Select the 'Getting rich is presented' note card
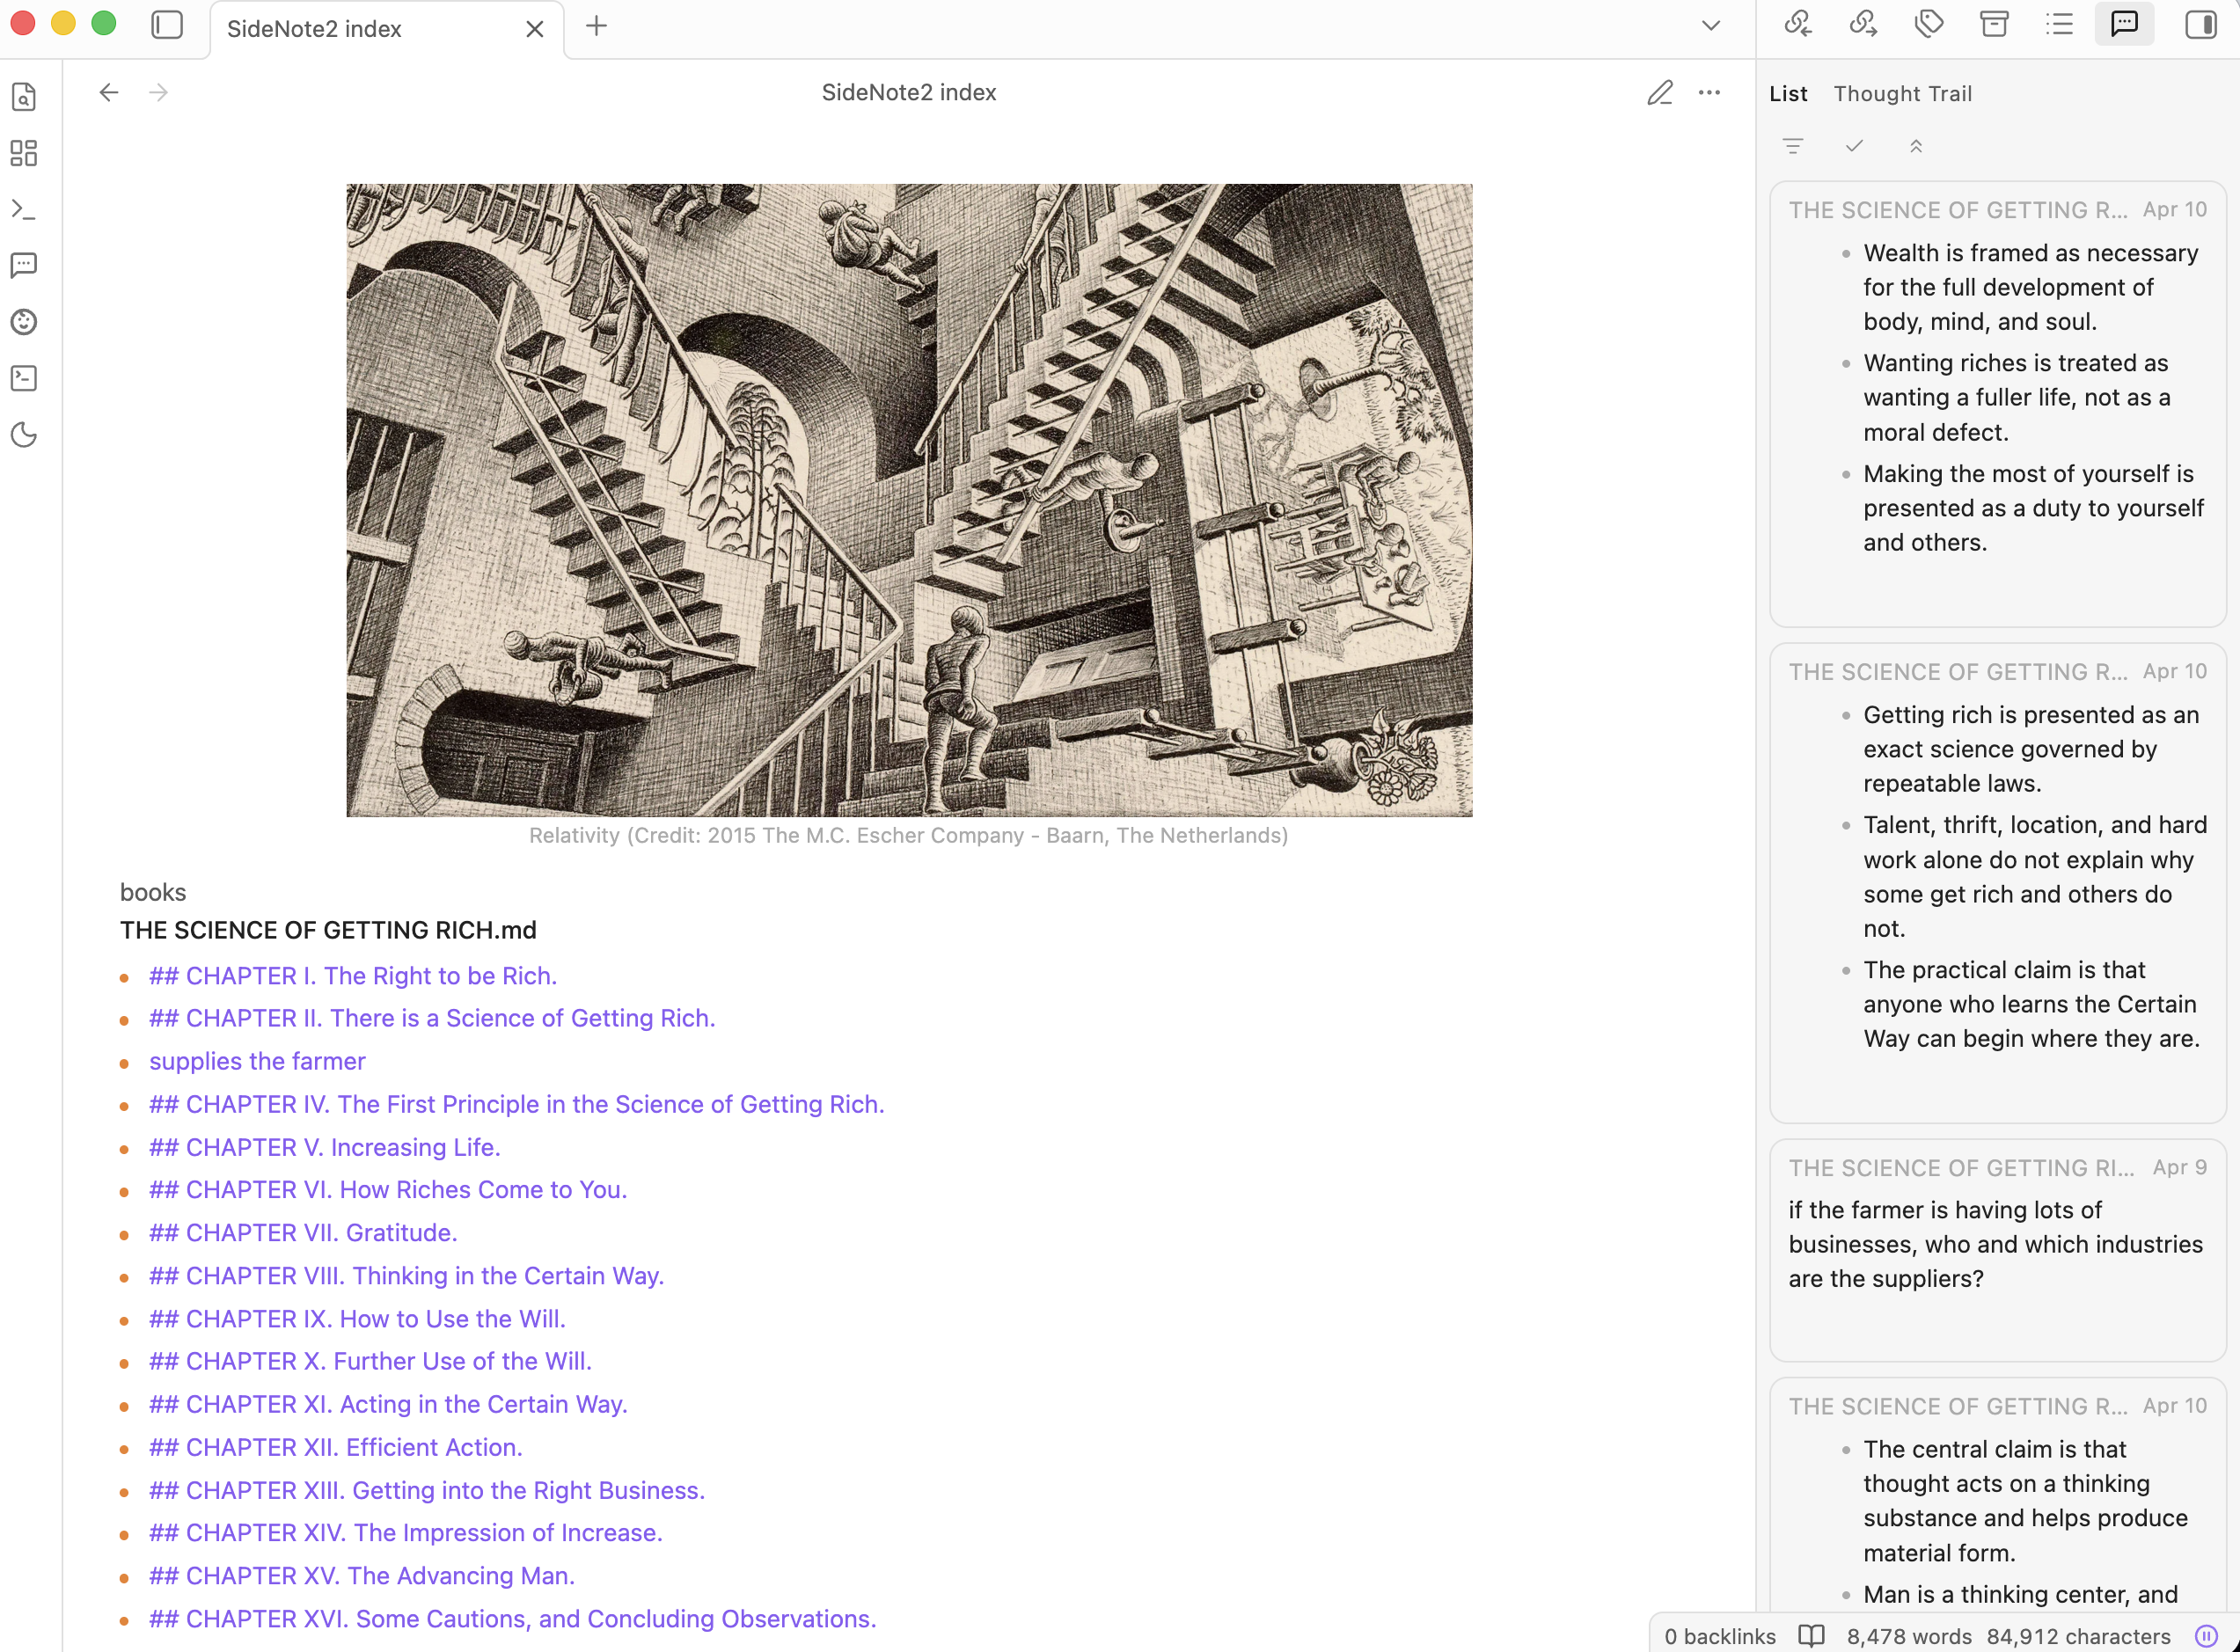2240x1652 pixels. pyautogui.click(x=1997, y=883)
